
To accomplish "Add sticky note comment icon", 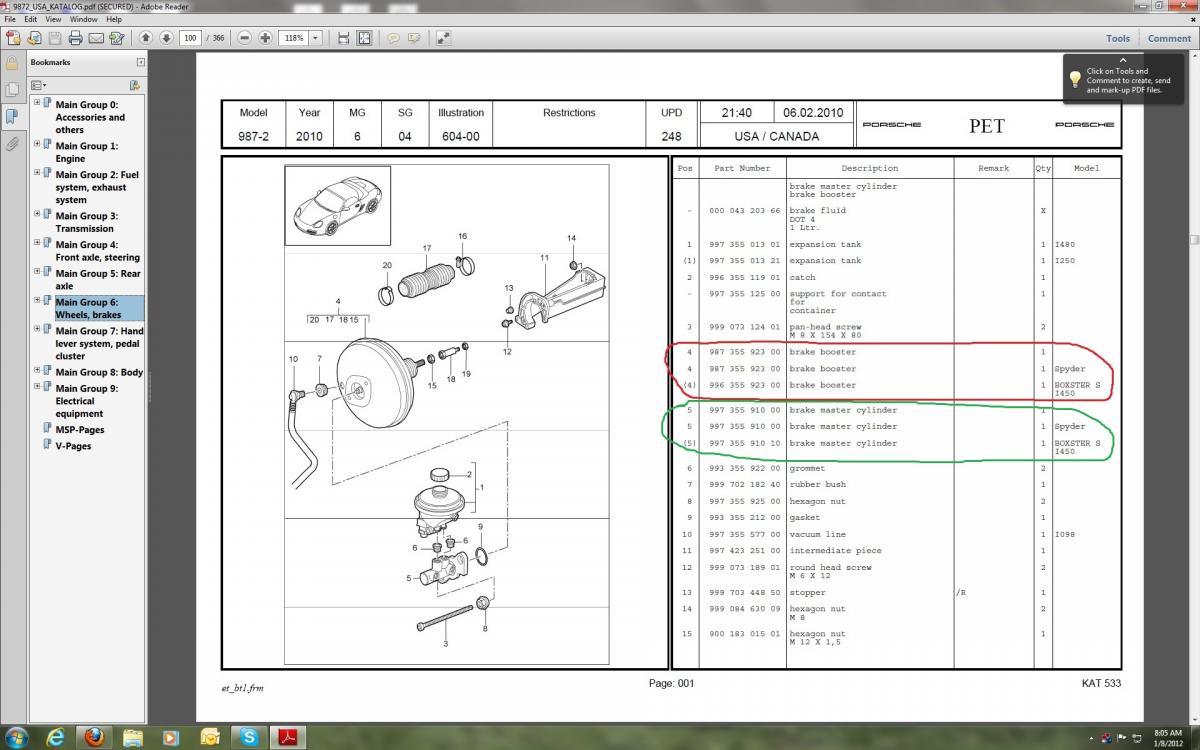I will (393, 38).
